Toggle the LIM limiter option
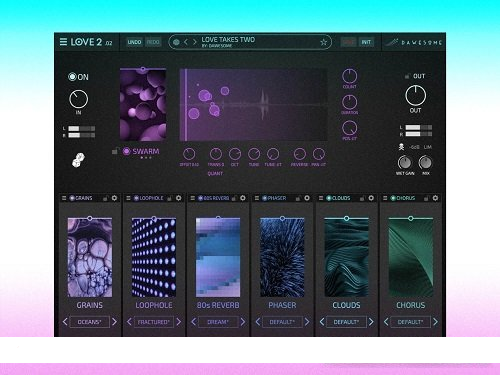Screen dimensions: 500x375 point(428,147)
